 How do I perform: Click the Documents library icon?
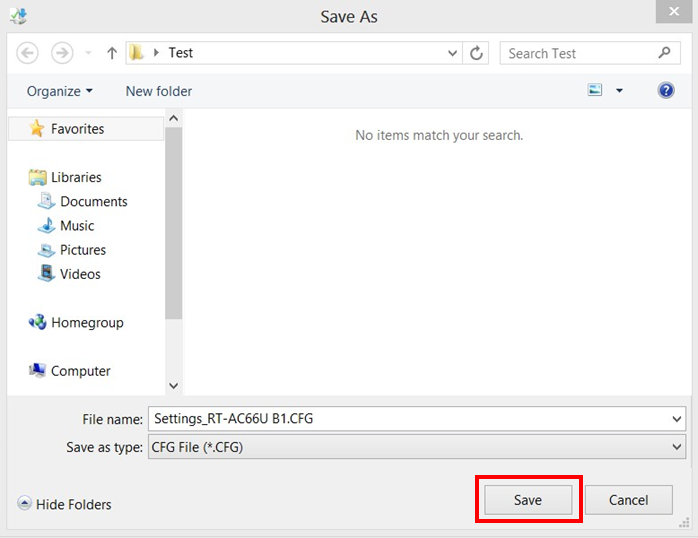point(46,201)
